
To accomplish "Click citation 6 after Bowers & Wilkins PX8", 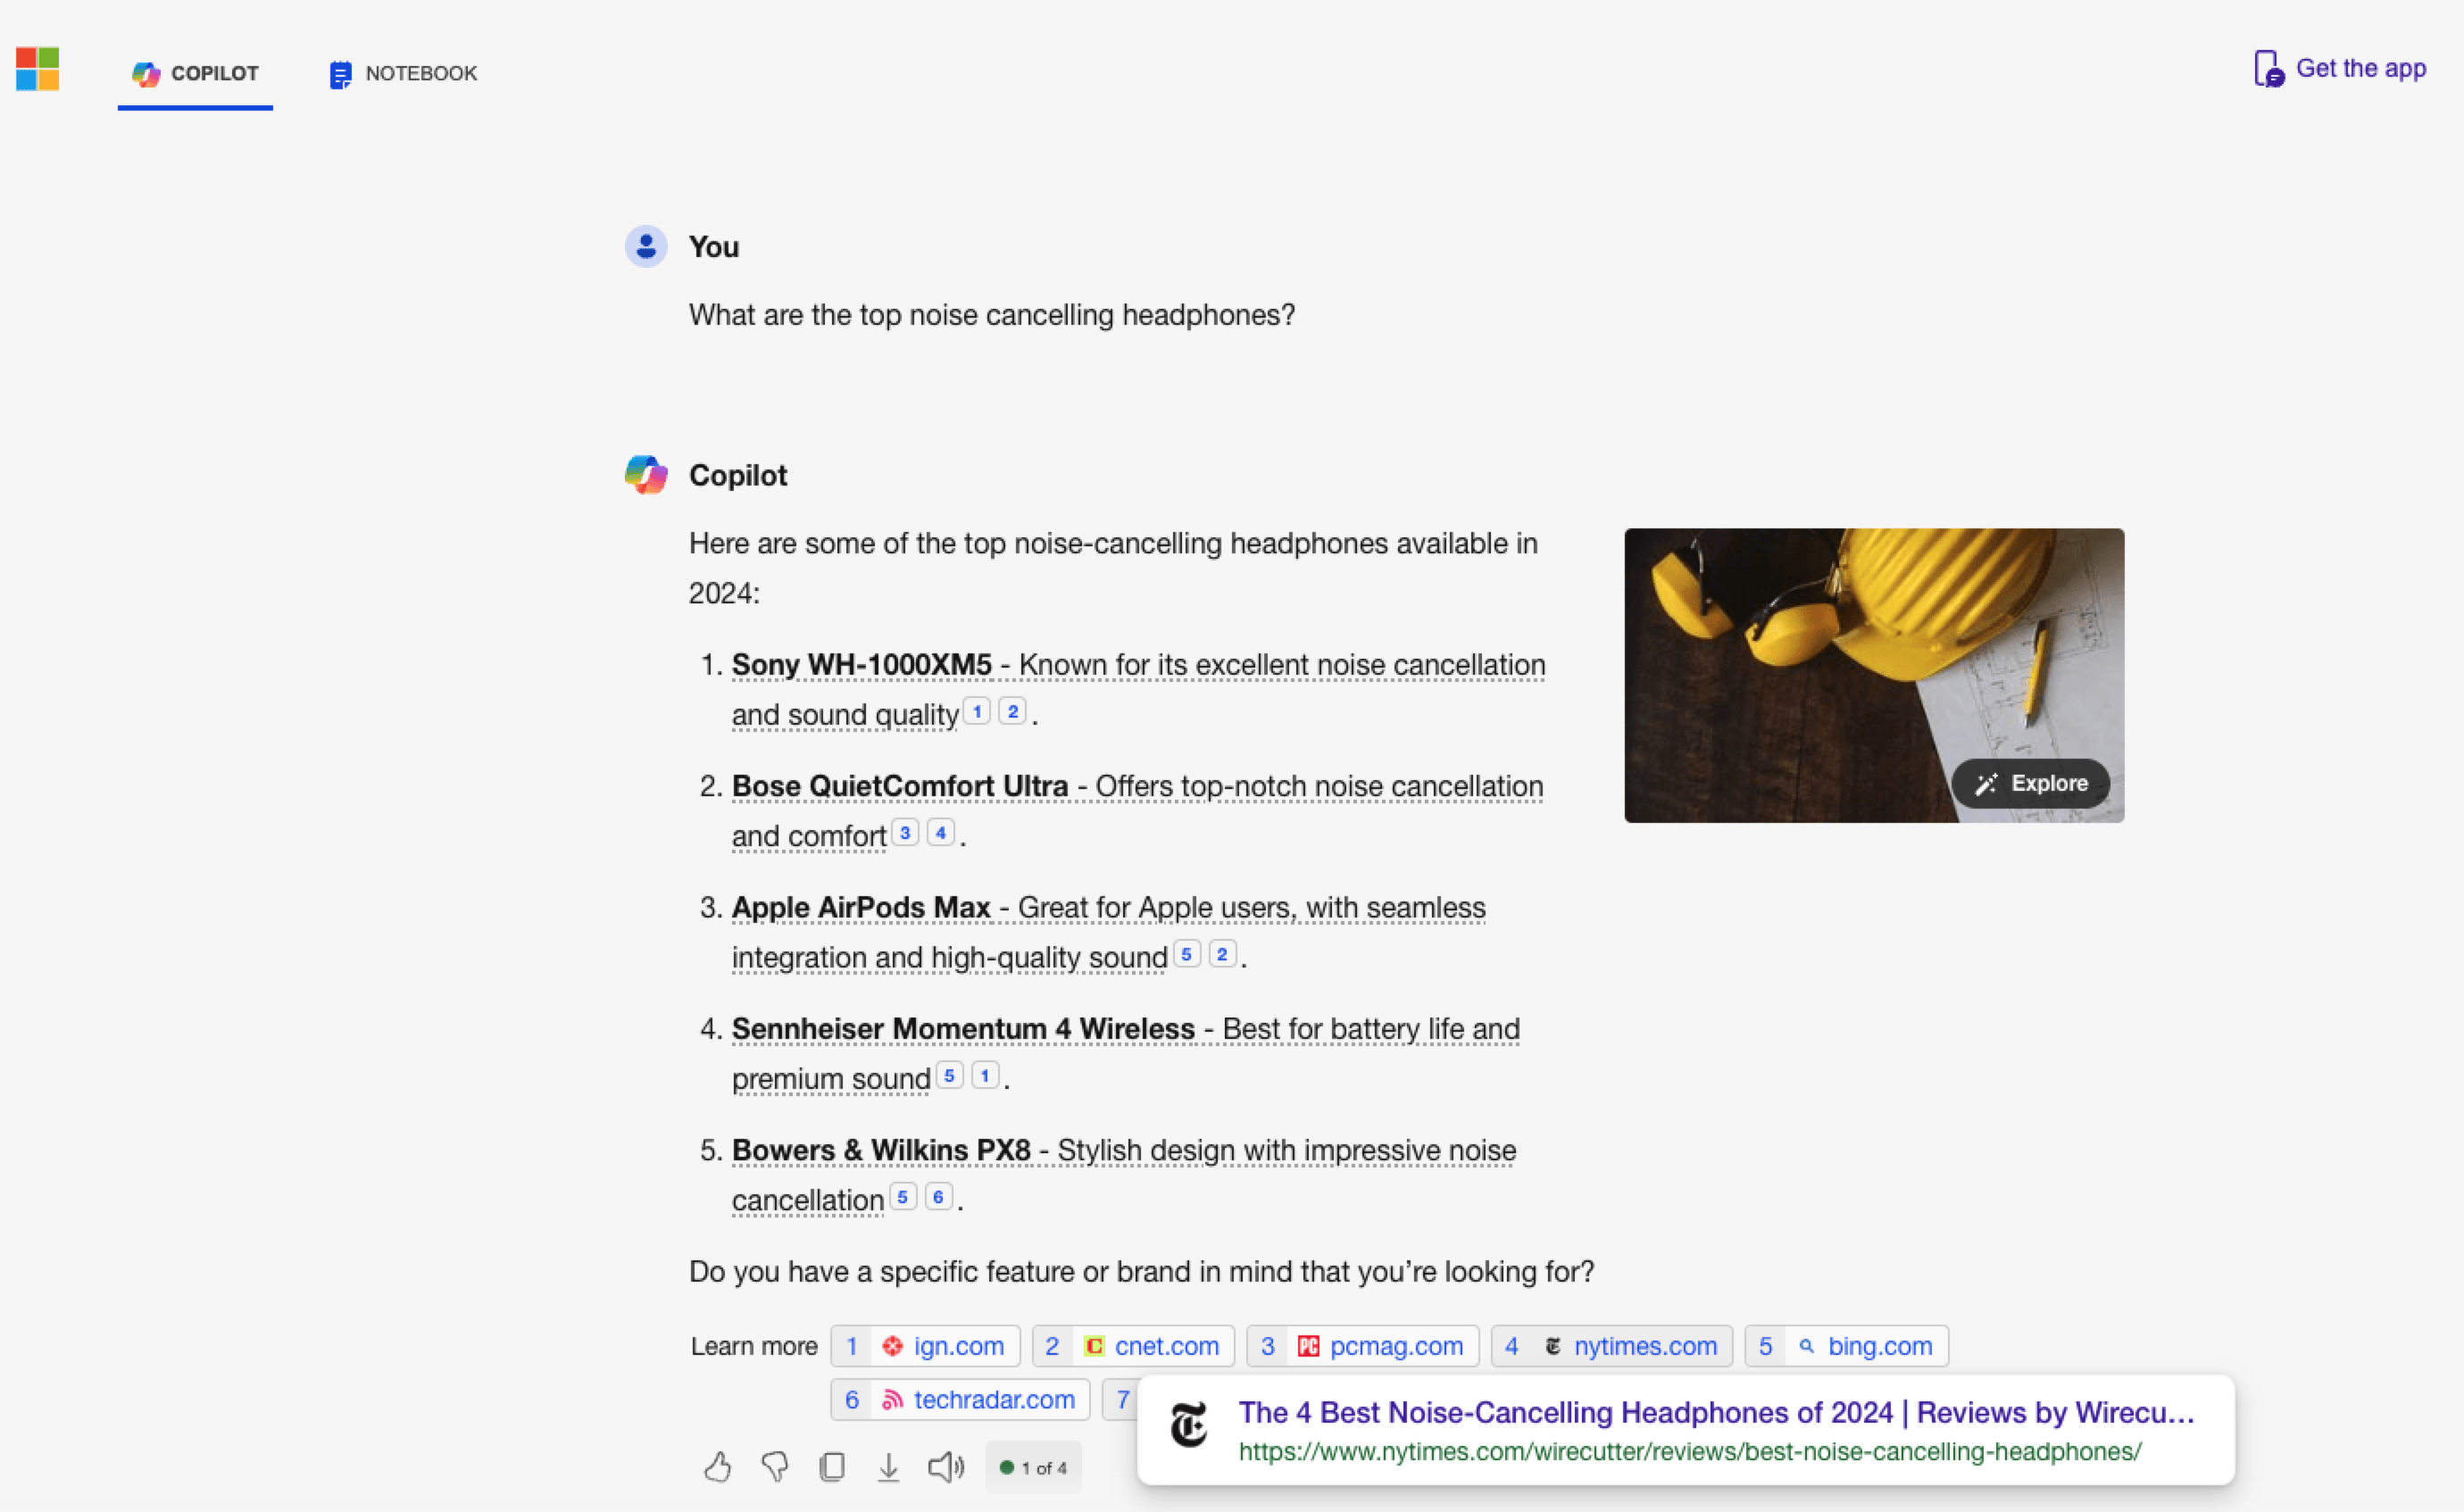I will [938, 1197].
